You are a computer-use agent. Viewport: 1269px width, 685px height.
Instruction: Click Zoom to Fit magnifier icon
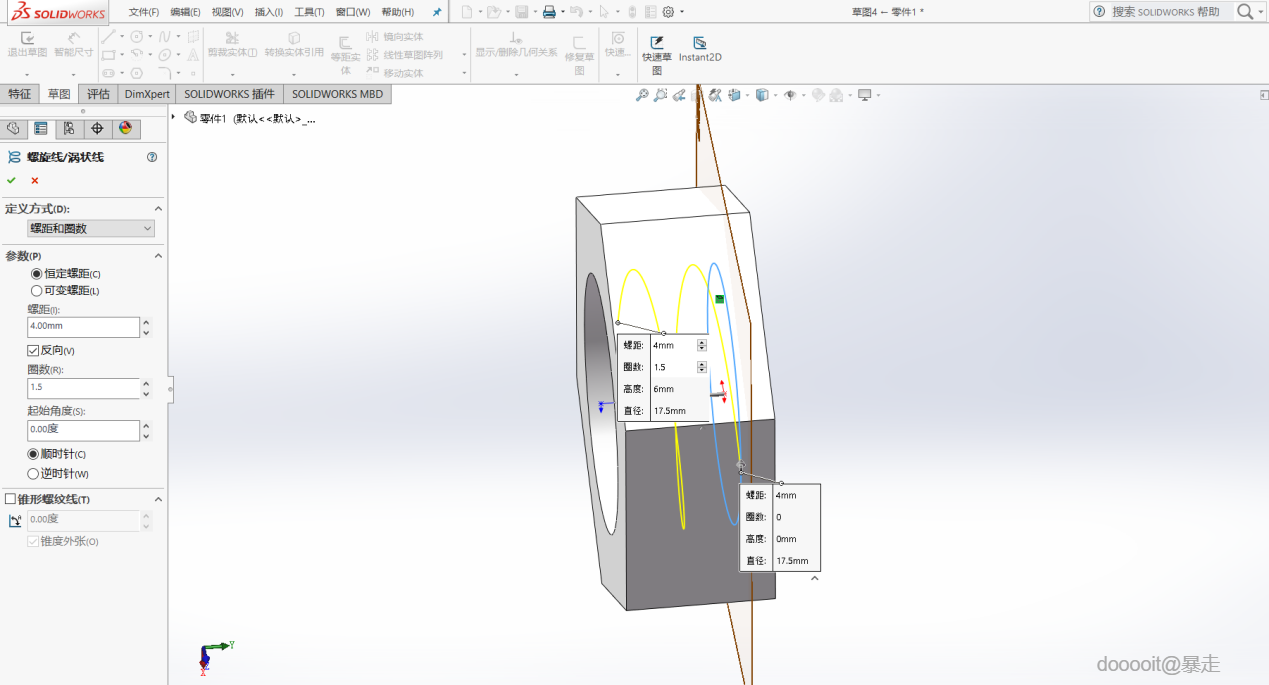642,95
